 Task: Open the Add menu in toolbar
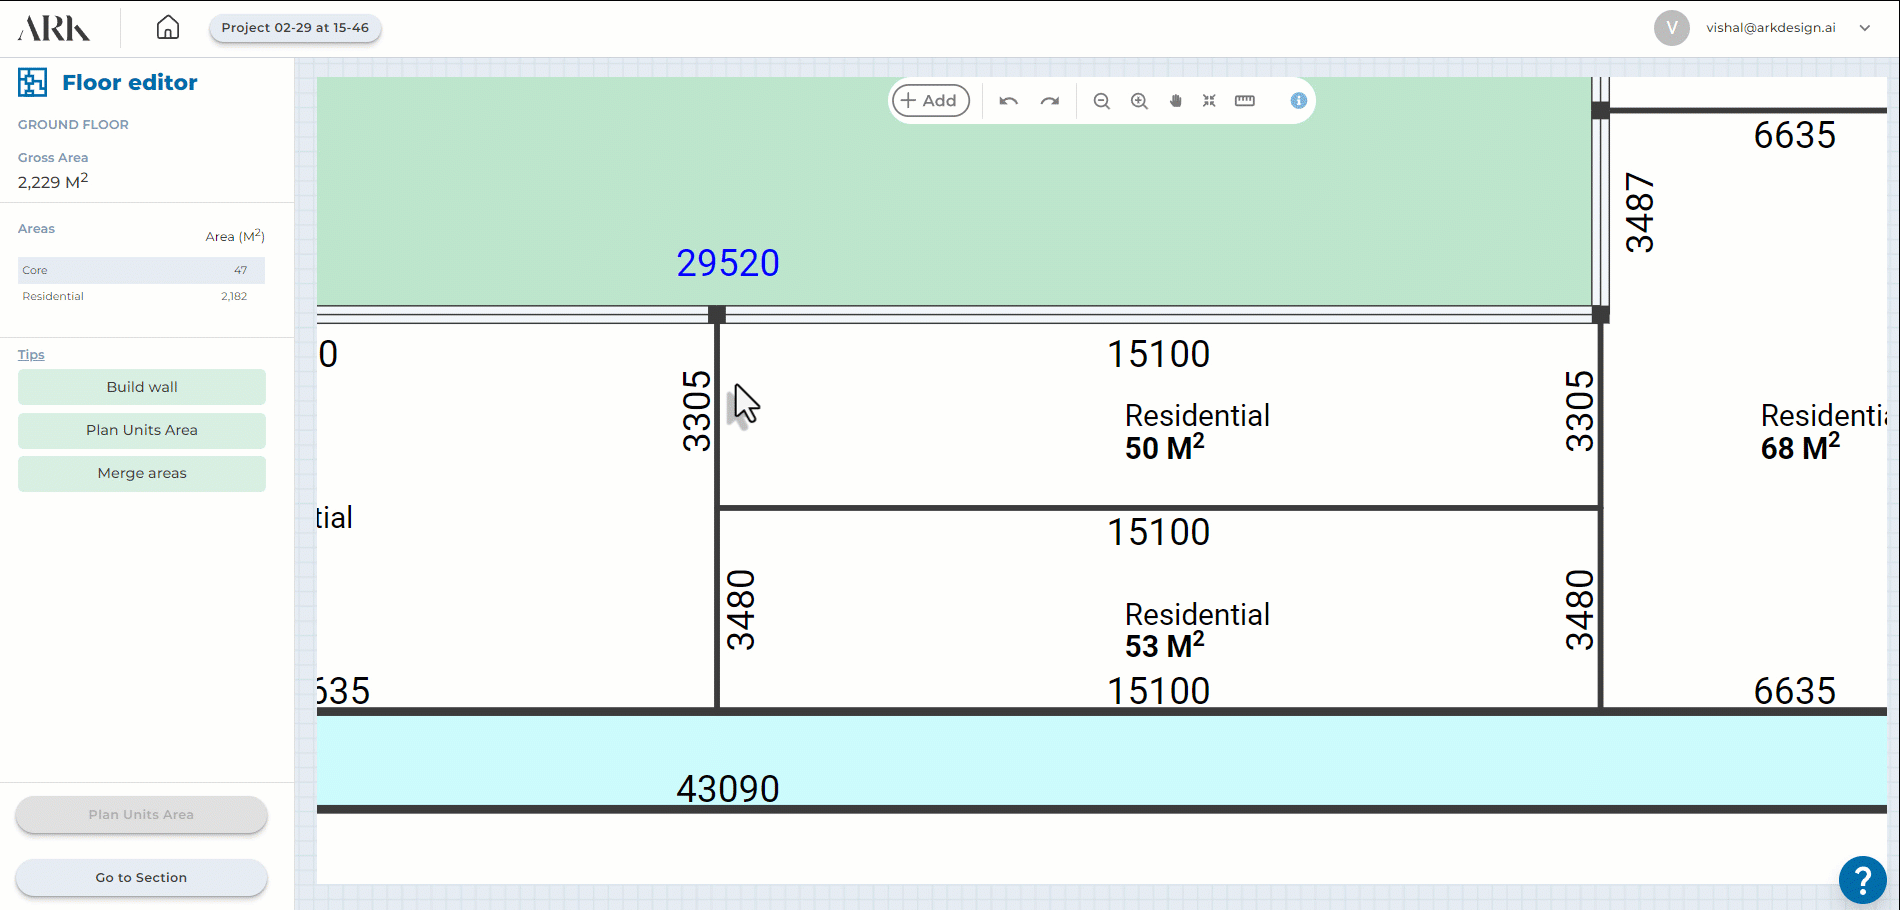point(930,101)
